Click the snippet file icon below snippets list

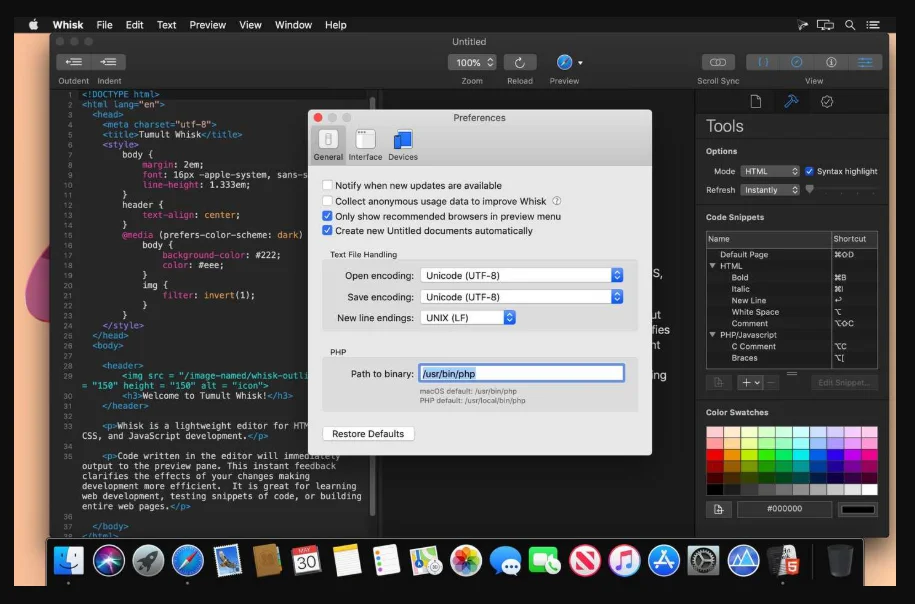(x=719, y=383)
